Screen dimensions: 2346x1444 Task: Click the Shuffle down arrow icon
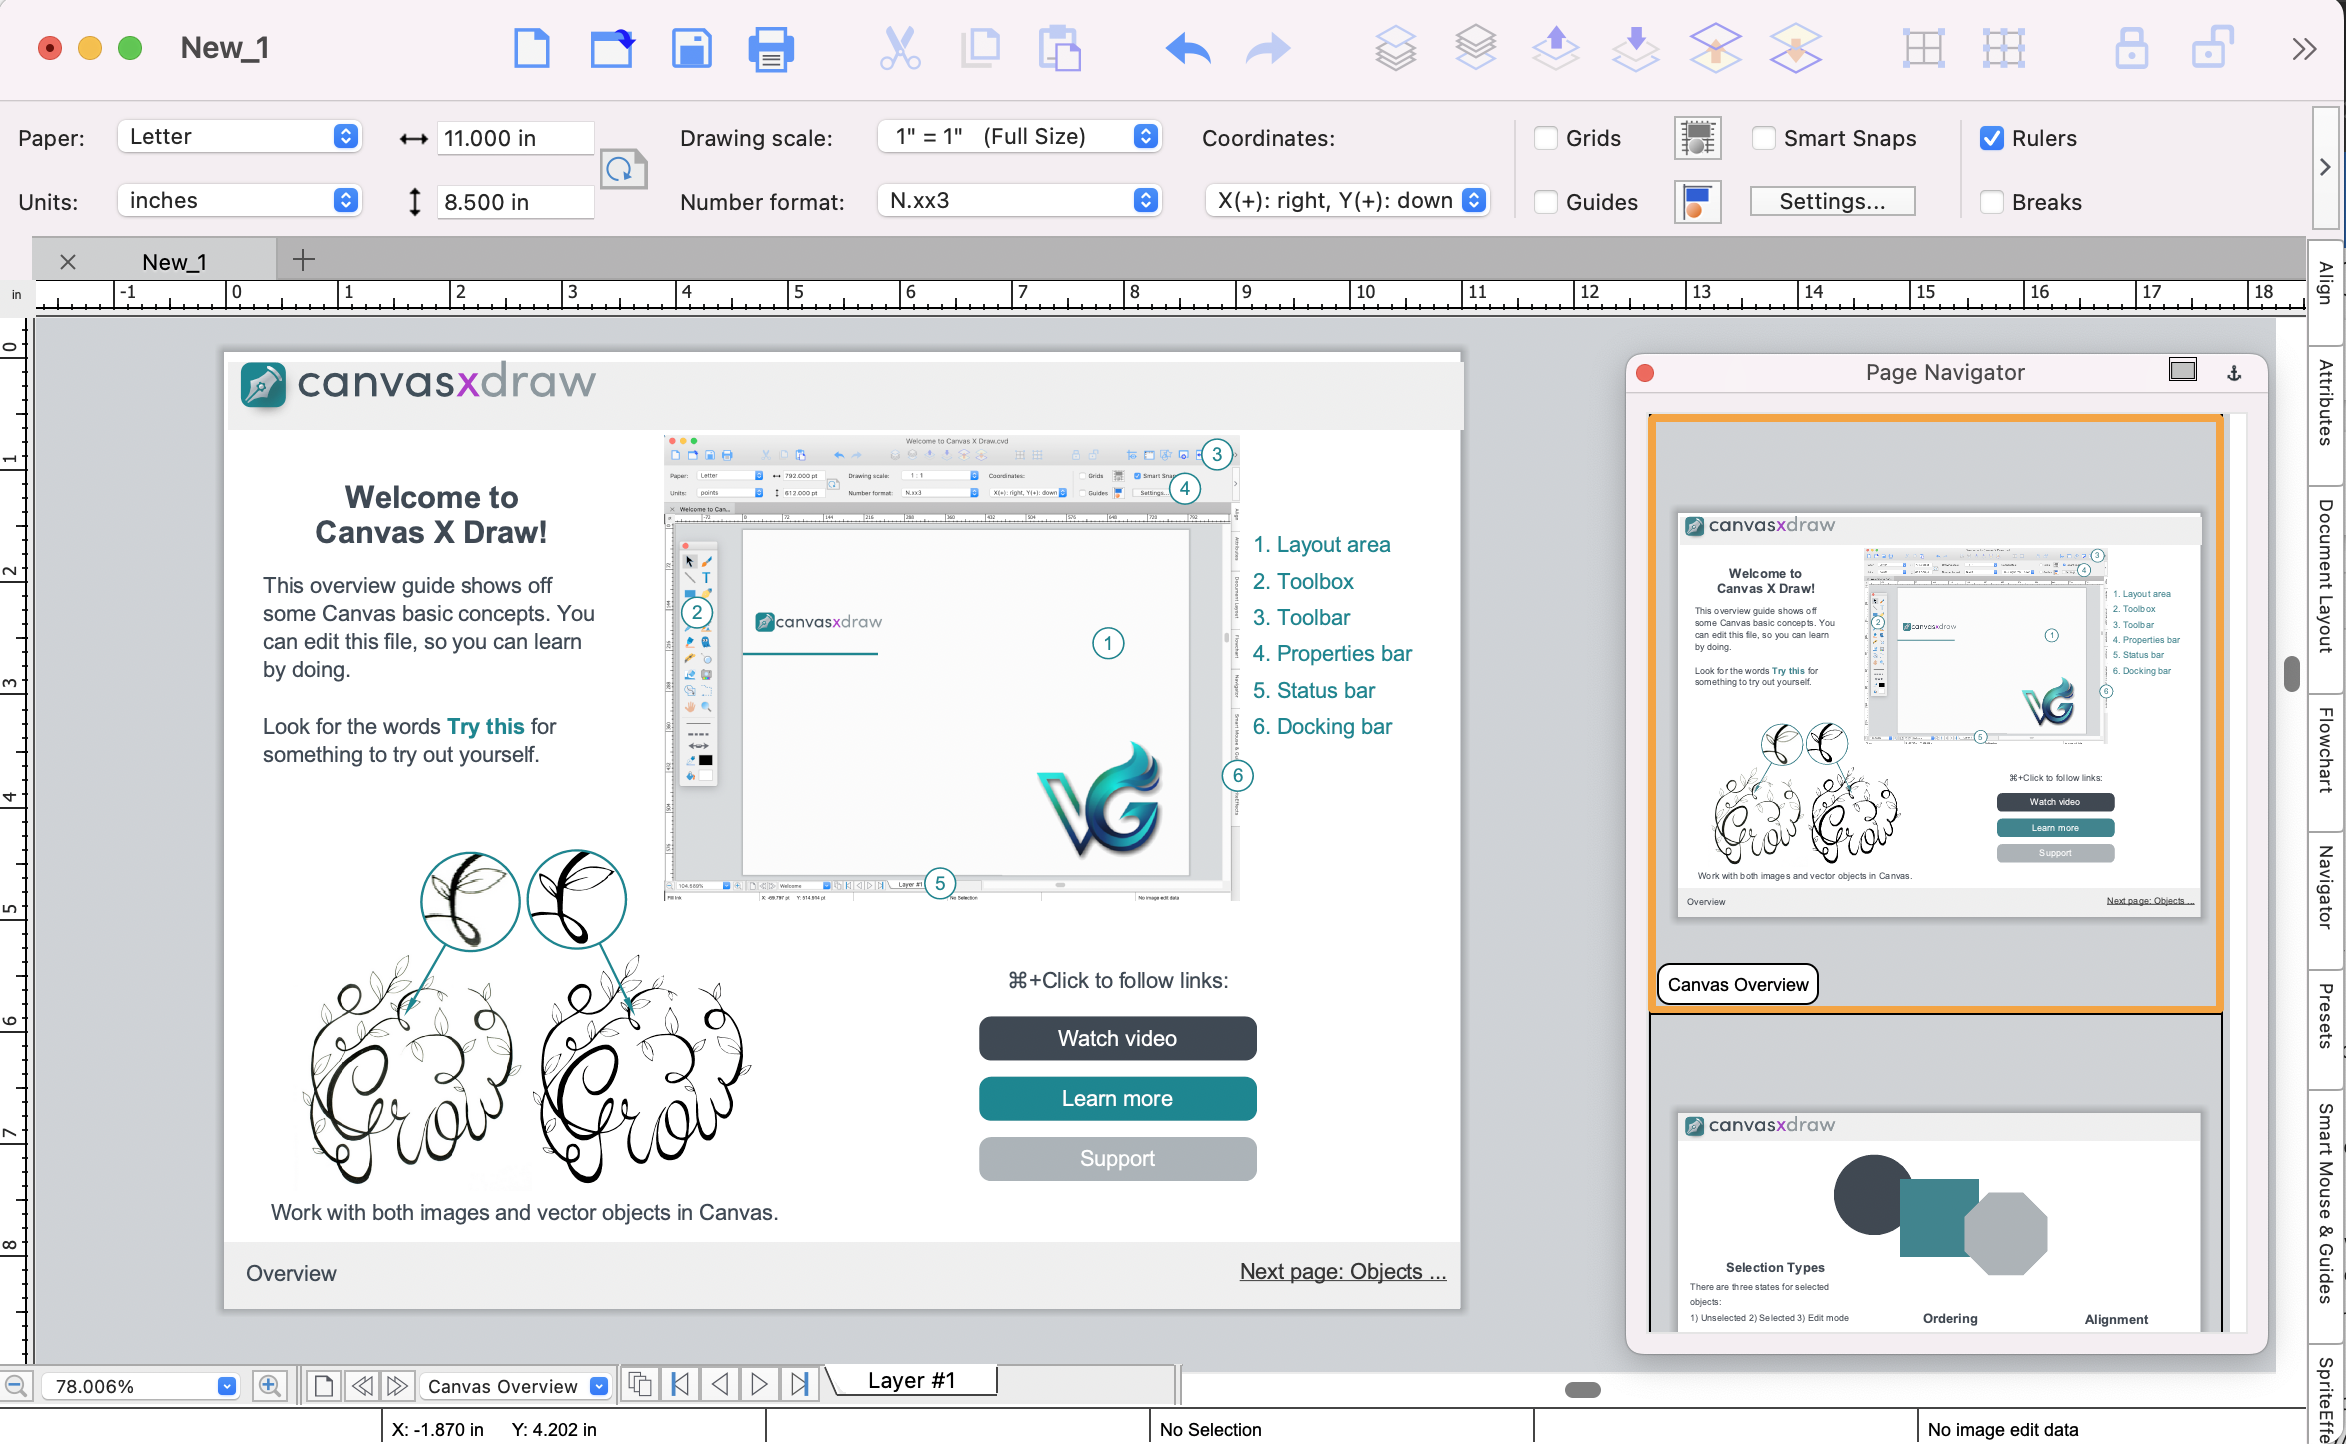(1636, 48)
